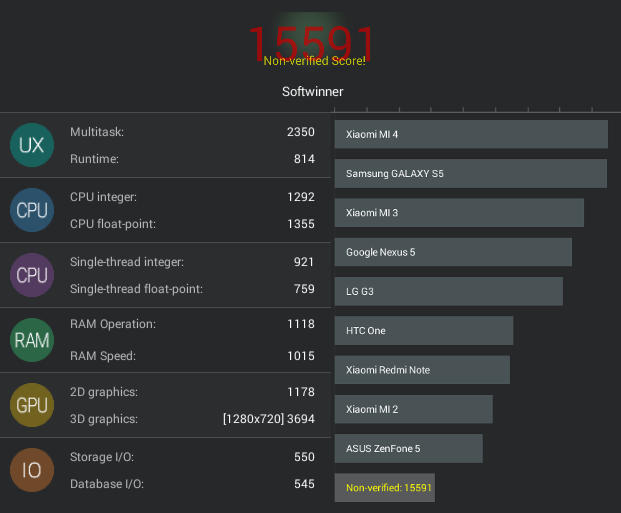The image size is (621, 513).
Task: Select the Xiaomi MI 4 comparison bar
Action: [471, 134]
